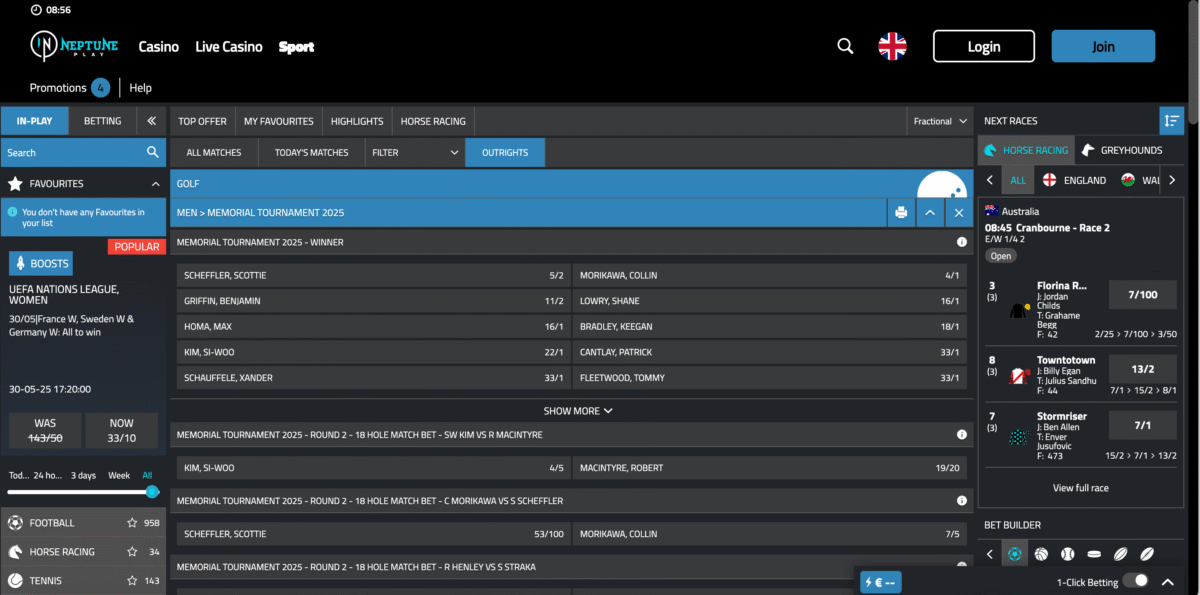Favourite Horse Racing using its star
This screenshot has width=1200, height=595.
pos(132,552)
